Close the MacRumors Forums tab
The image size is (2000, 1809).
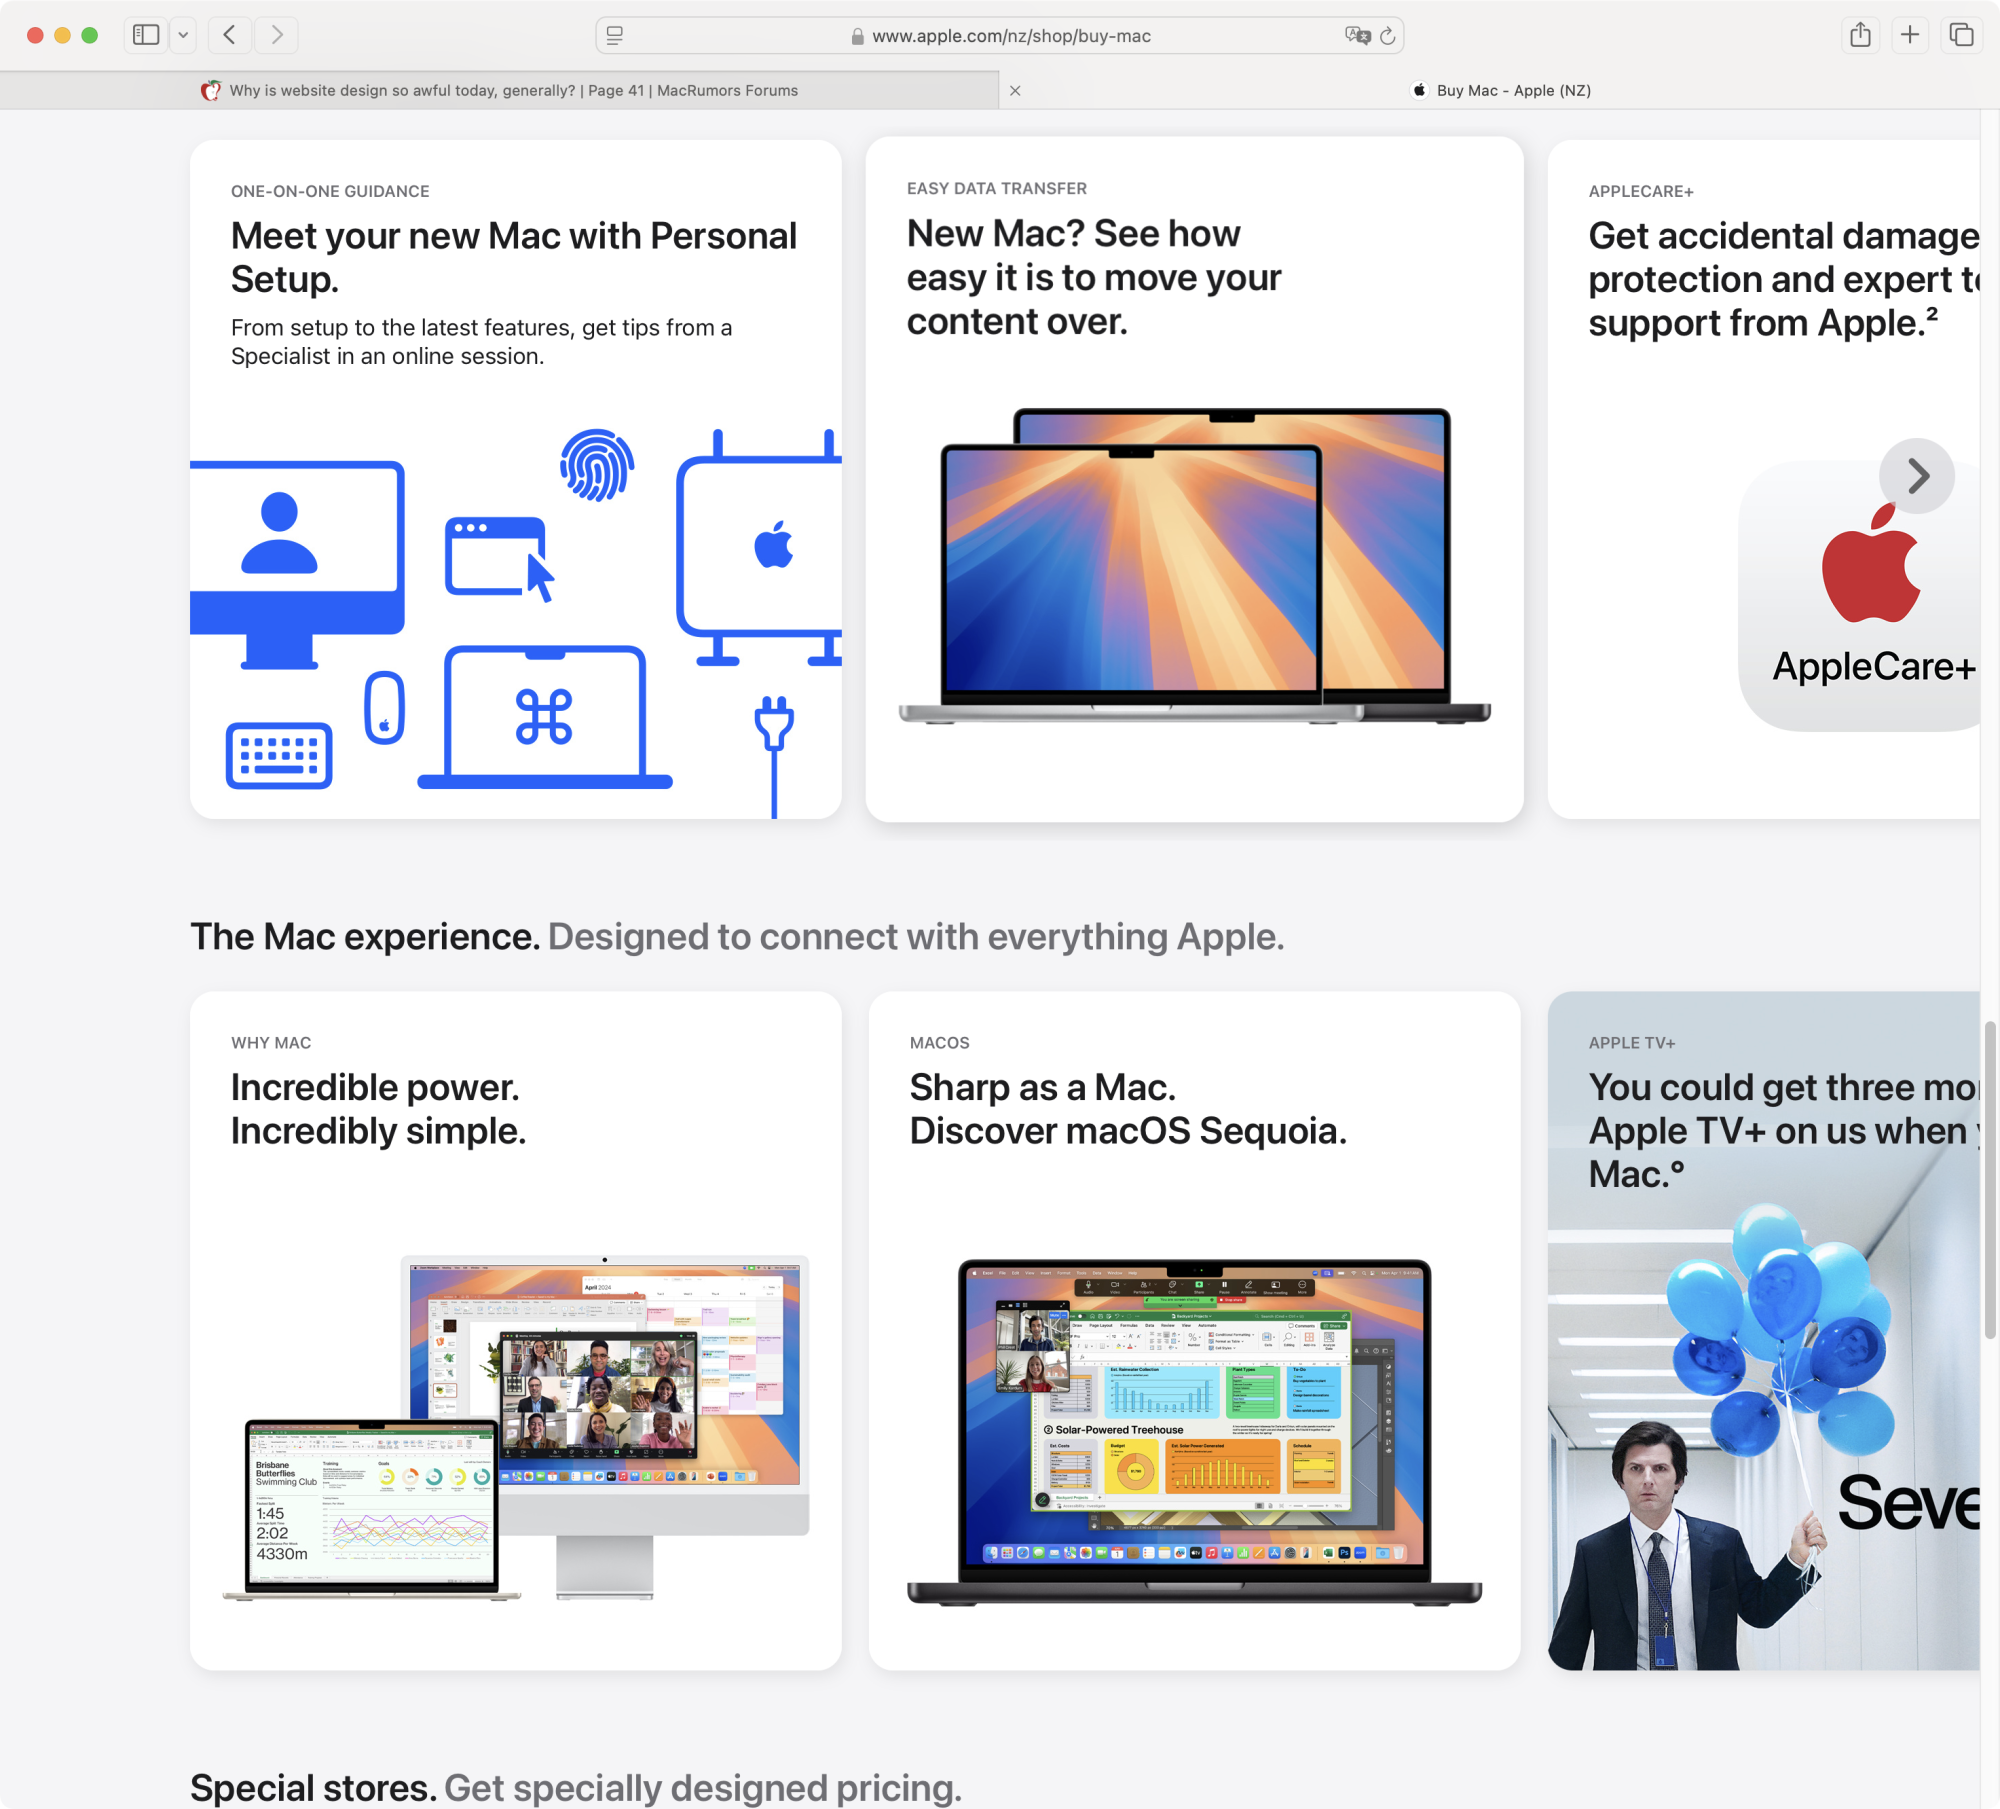(1015, 91)
